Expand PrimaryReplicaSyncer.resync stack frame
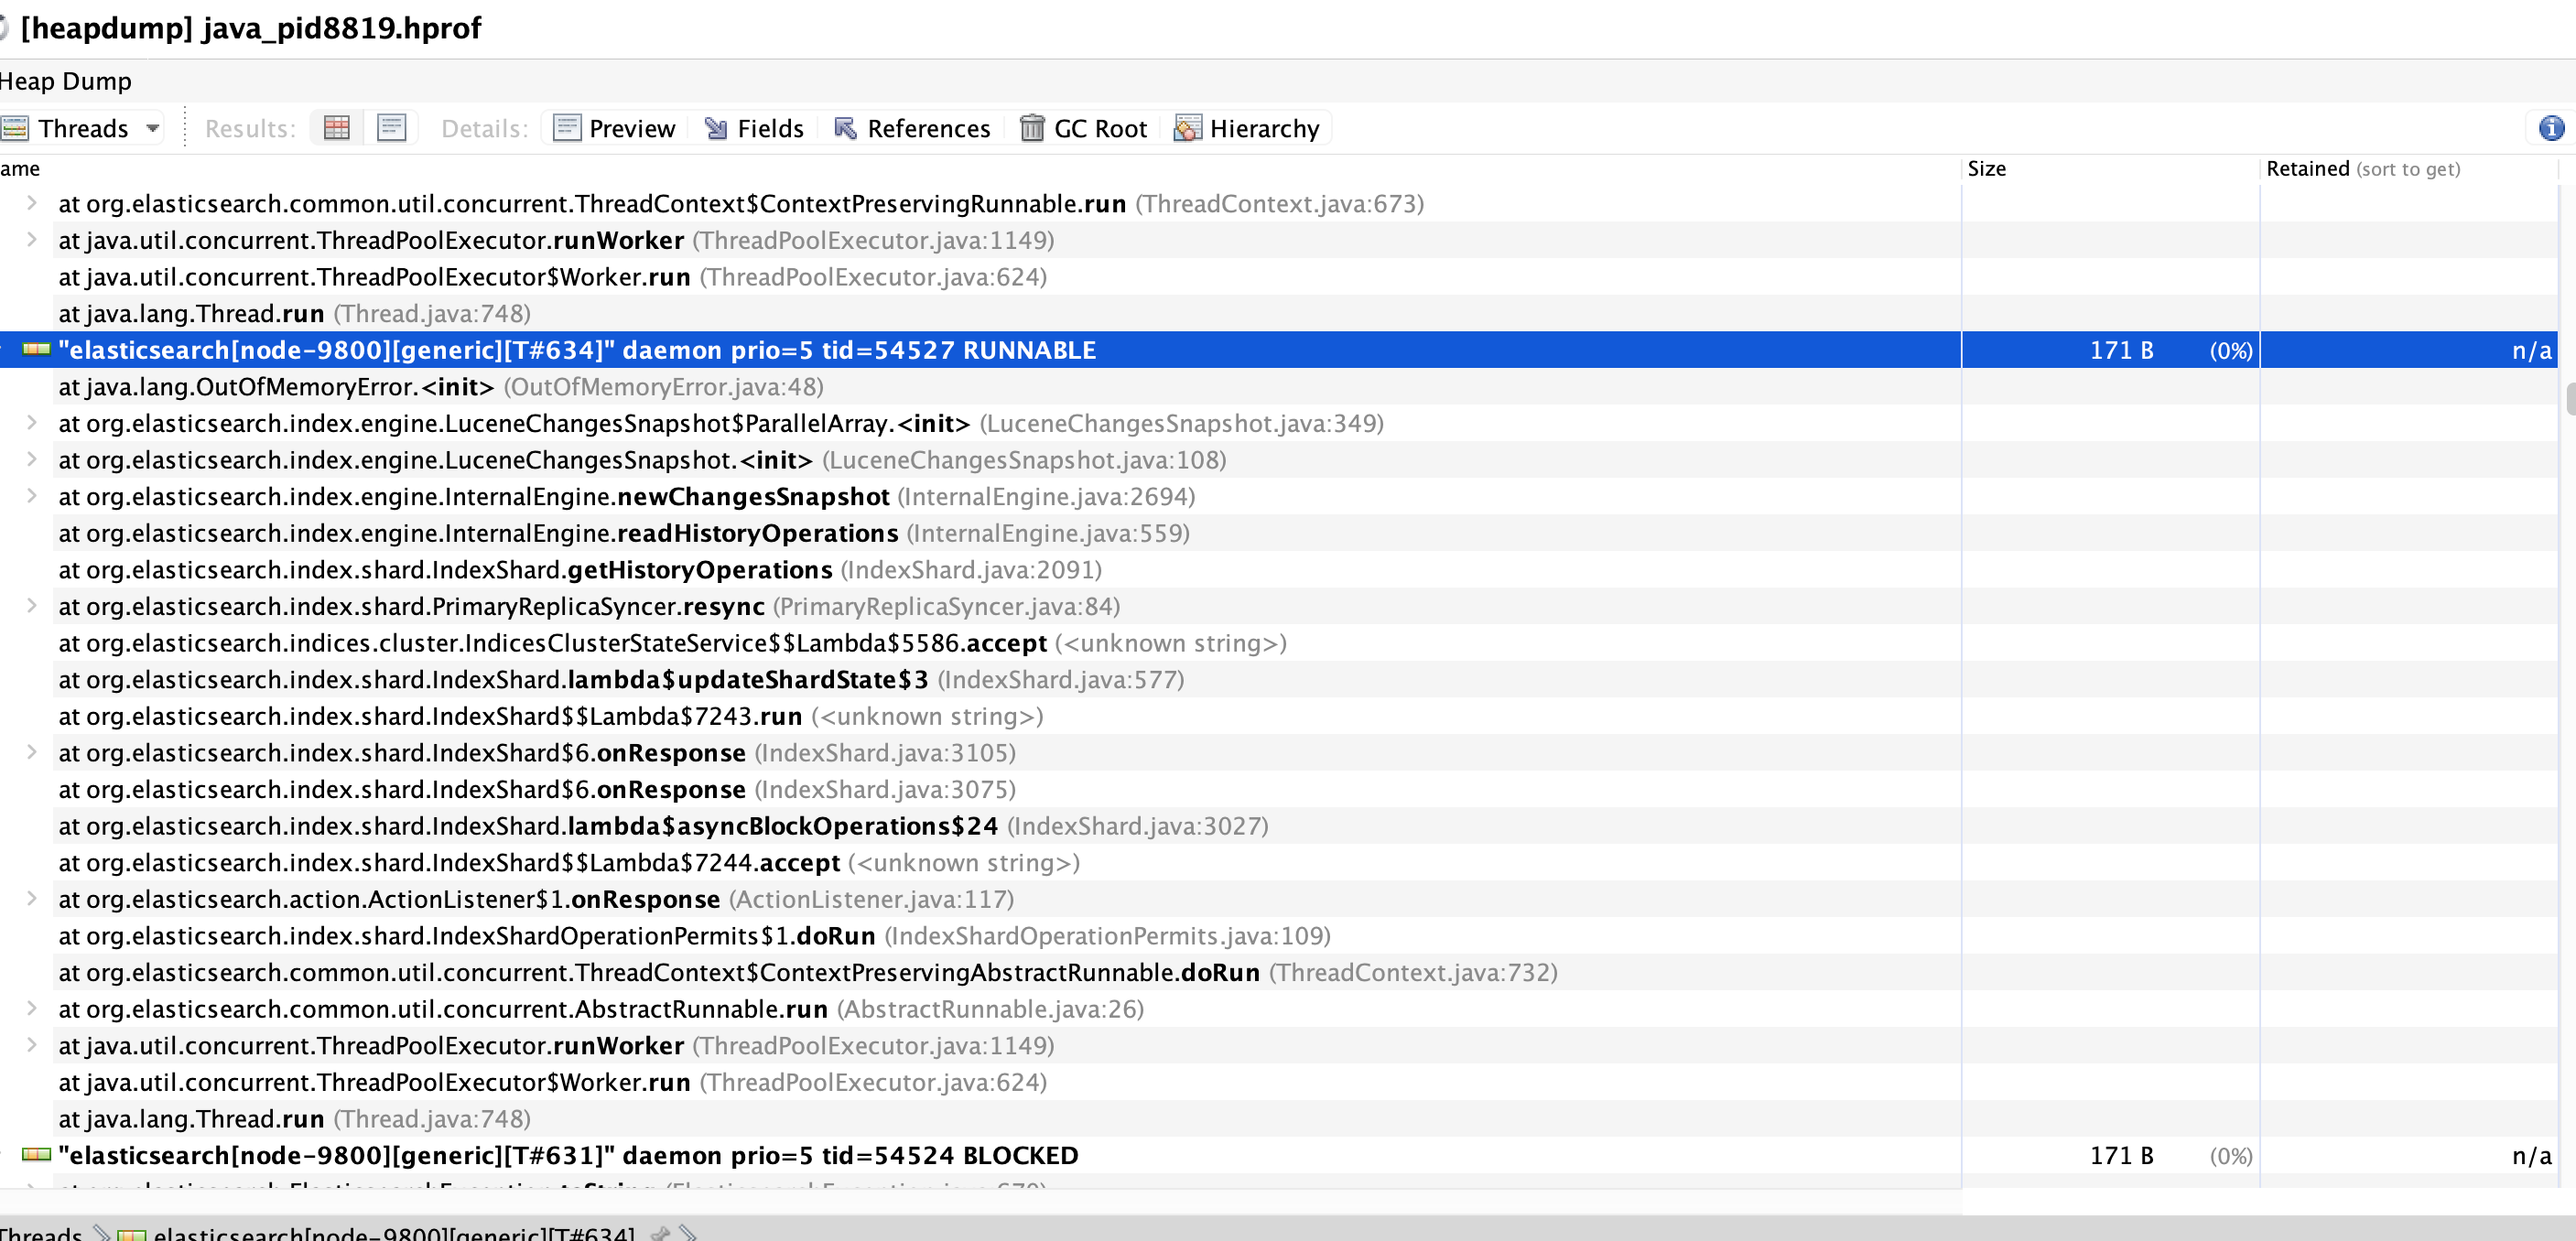The image size is (2576, 1241). 32,606
